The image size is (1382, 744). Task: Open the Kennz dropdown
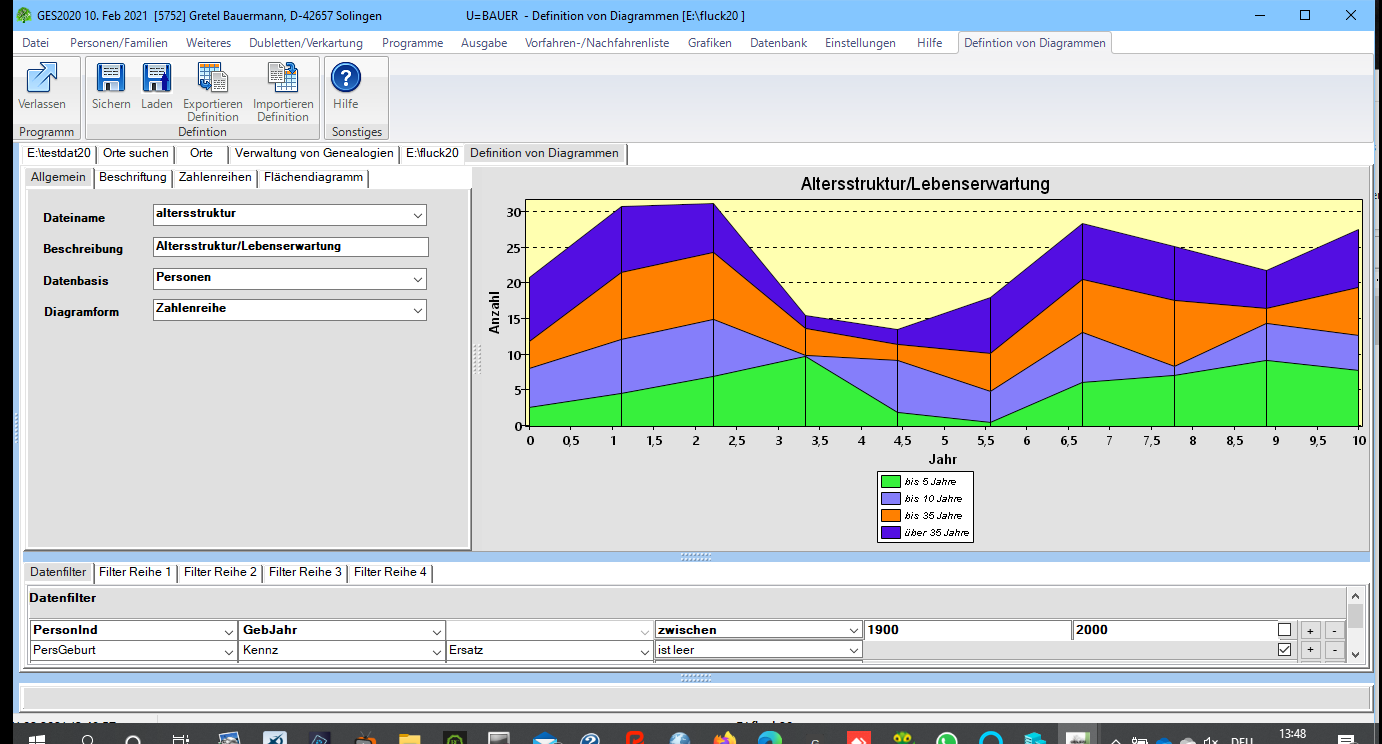pos(437,651)
